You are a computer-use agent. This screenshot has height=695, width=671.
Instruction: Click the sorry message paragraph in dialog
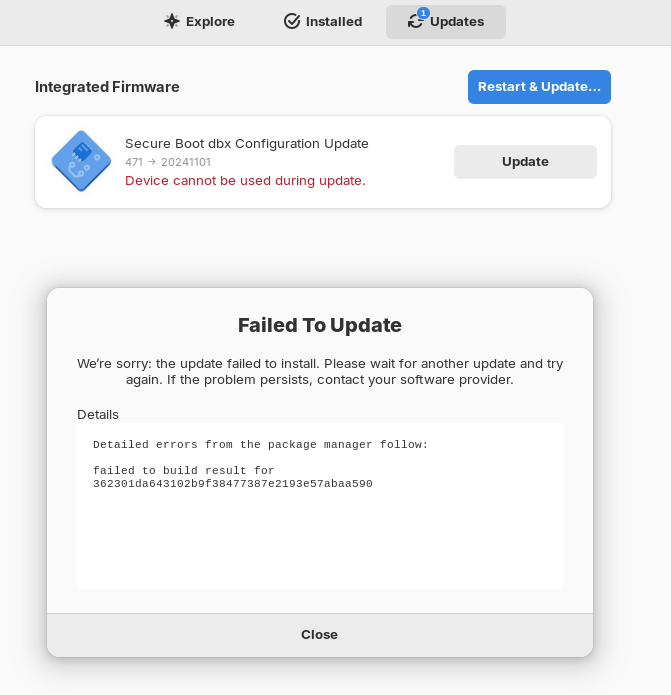pyautogui.click(x=319, y=372)
